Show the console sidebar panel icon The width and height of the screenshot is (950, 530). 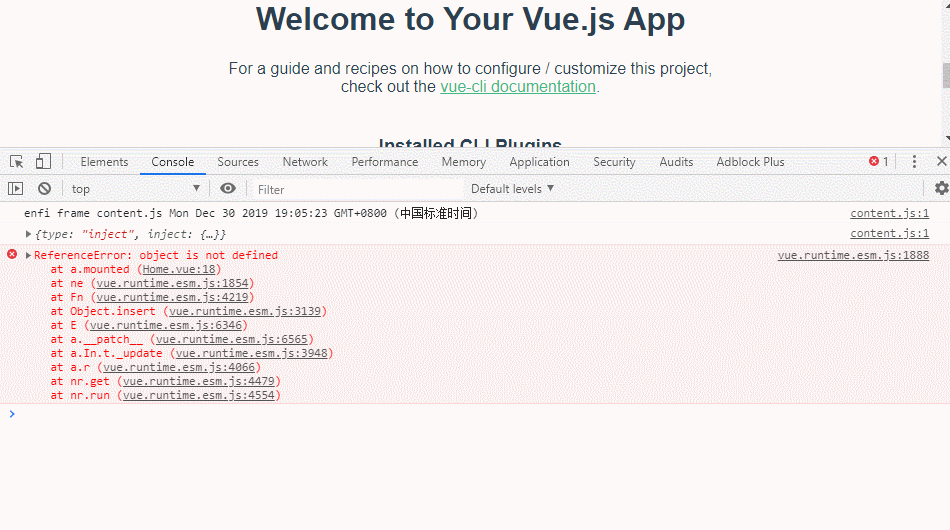tap(16, 188)
